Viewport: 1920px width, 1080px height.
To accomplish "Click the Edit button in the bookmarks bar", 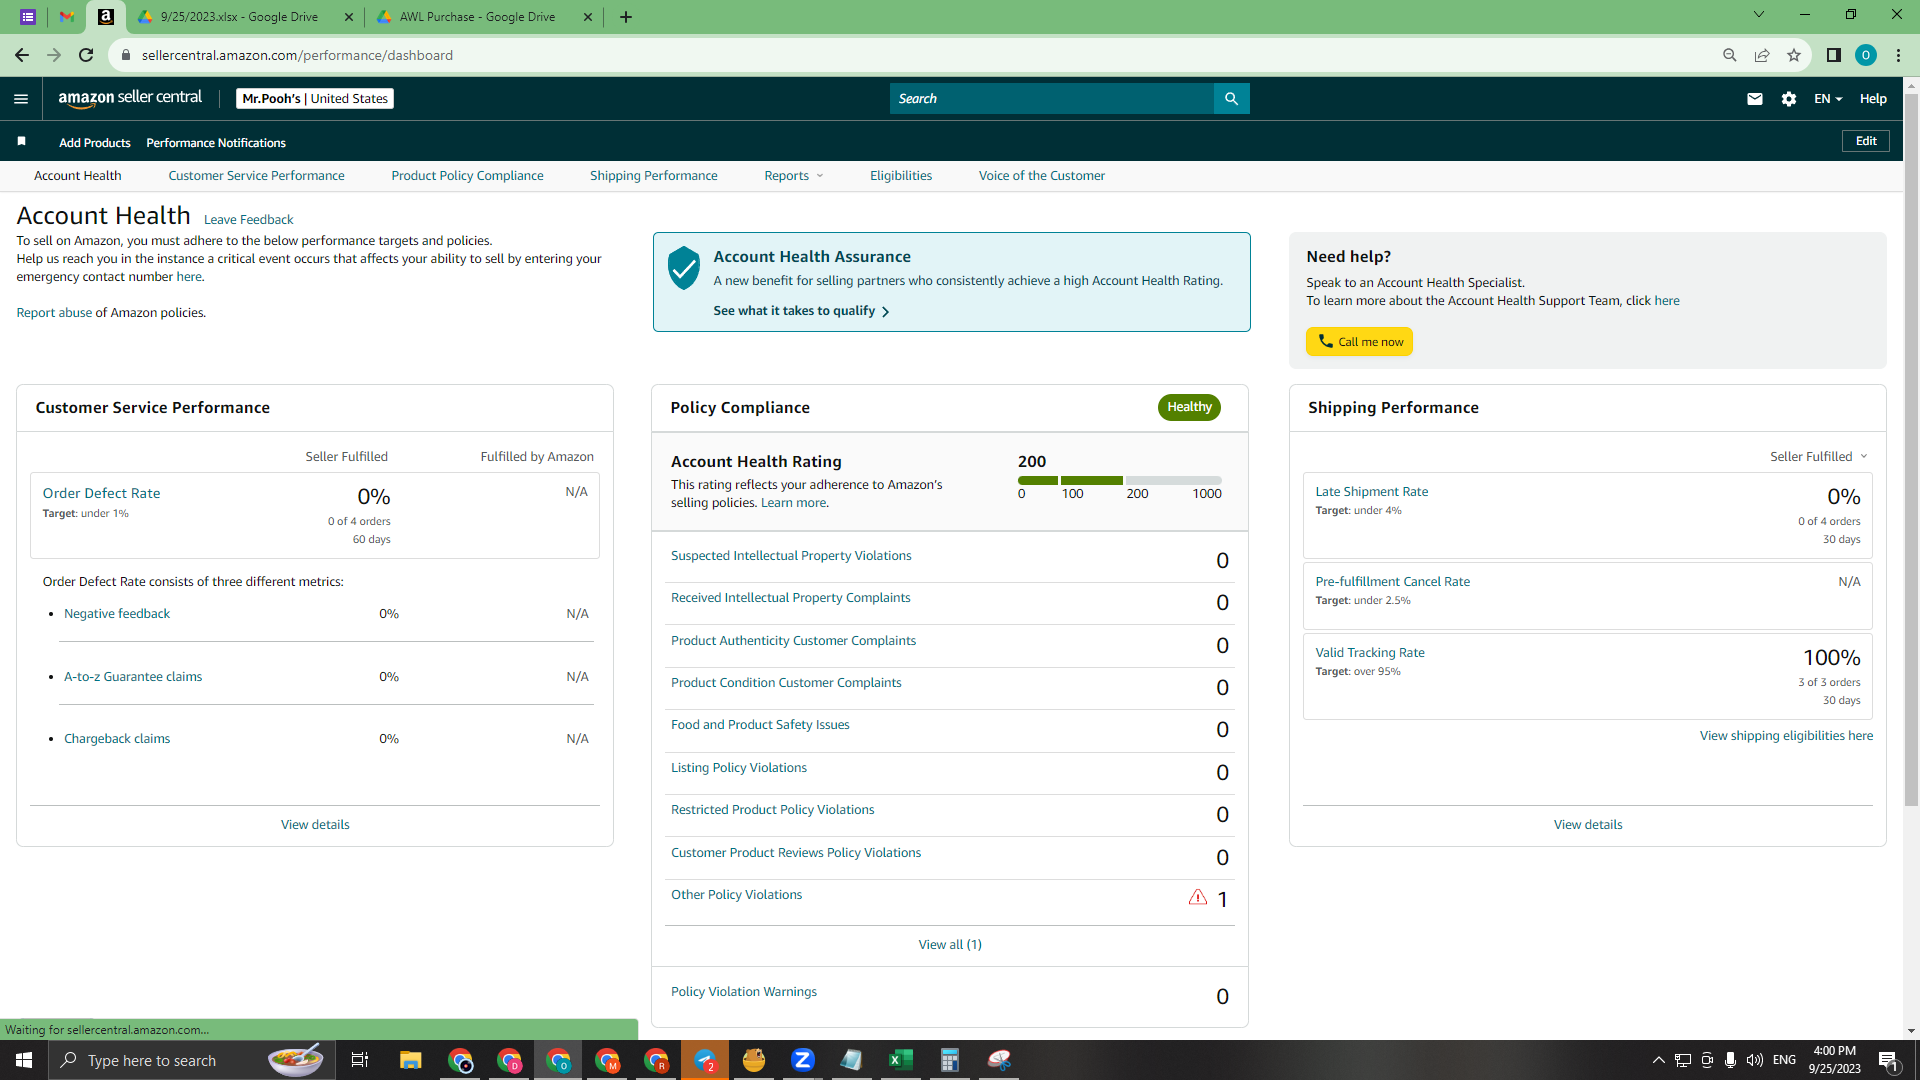I will pos(1865,141).
